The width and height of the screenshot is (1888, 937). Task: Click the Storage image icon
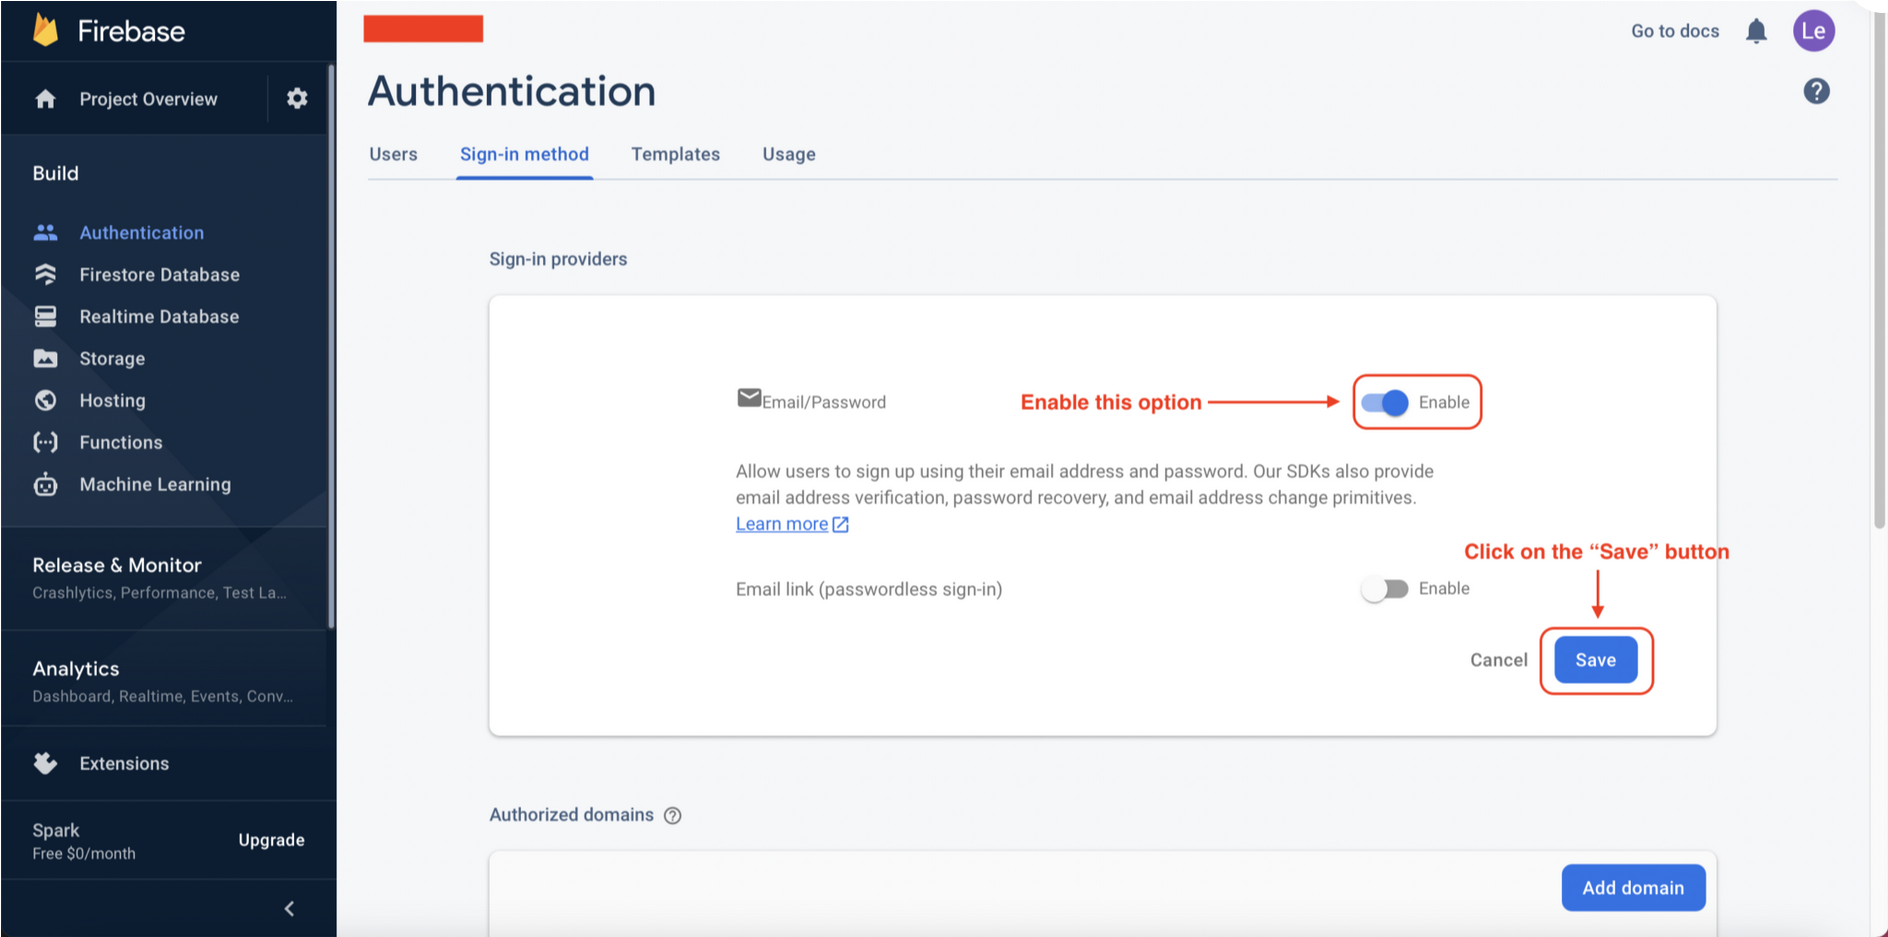pyautogui.click(x=45, y=358)
